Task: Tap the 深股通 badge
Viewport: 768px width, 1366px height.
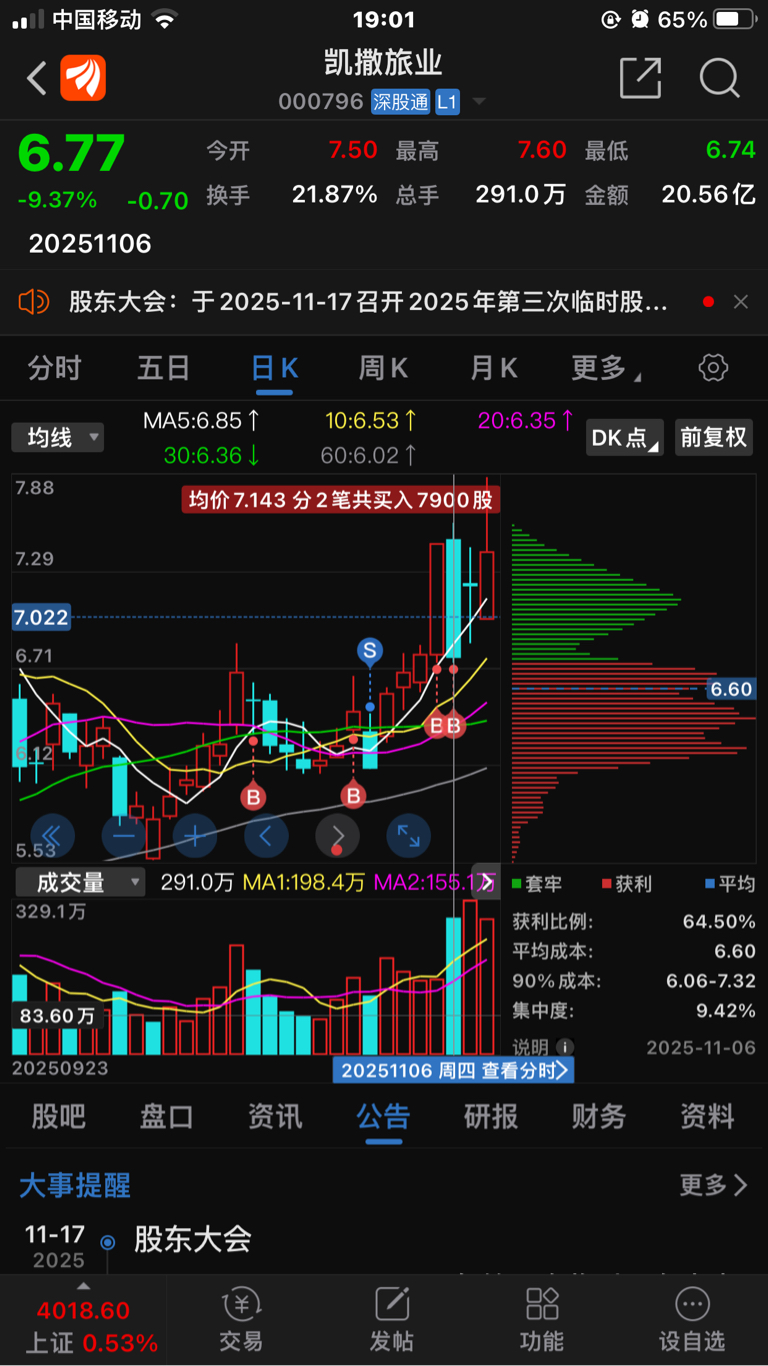Action: pos(400,102)
